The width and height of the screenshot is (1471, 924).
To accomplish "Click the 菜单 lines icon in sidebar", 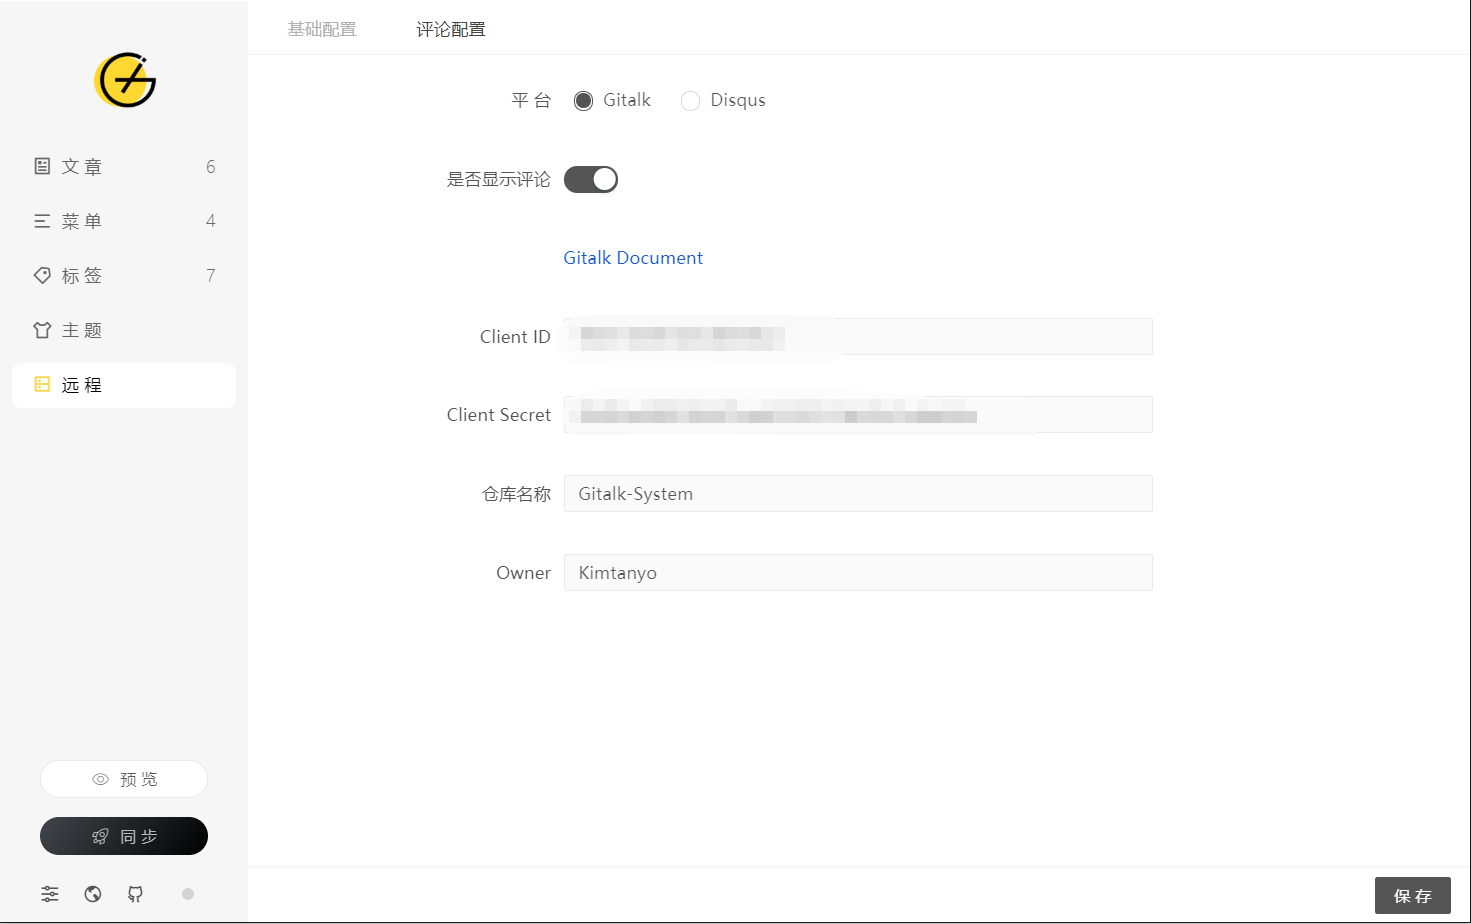I will point(42,221).
